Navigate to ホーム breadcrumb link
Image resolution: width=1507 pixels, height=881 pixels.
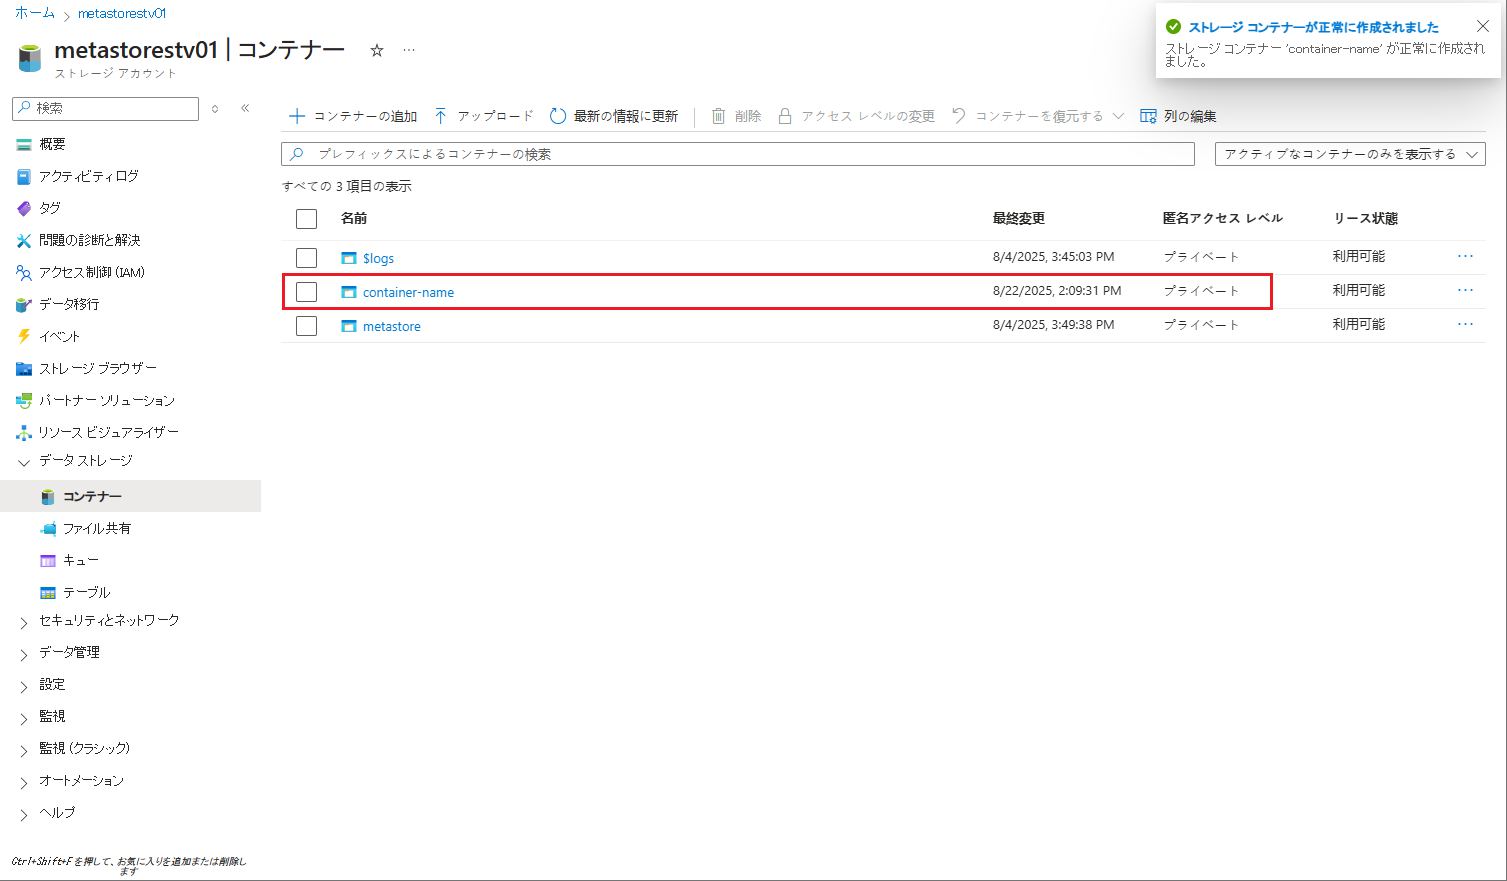(35, 13)
